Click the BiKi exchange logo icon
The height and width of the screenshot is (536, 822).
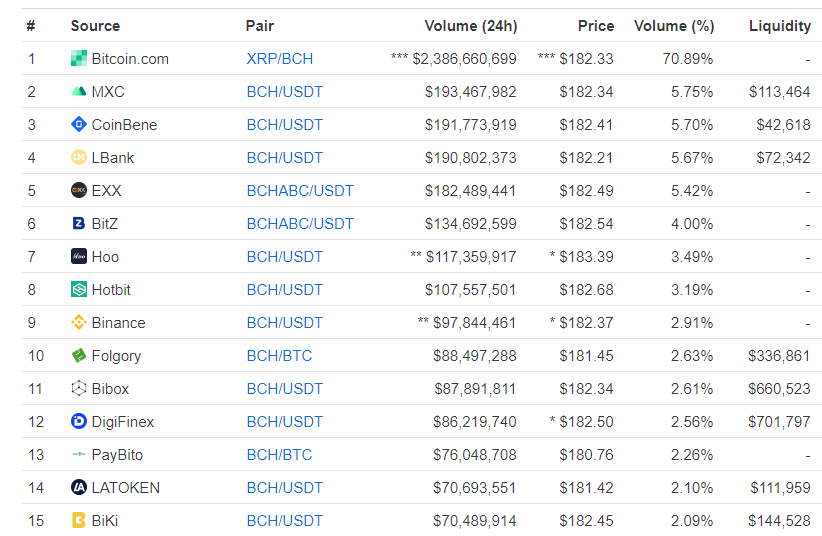pyautogui.click(x=79, y=521)
